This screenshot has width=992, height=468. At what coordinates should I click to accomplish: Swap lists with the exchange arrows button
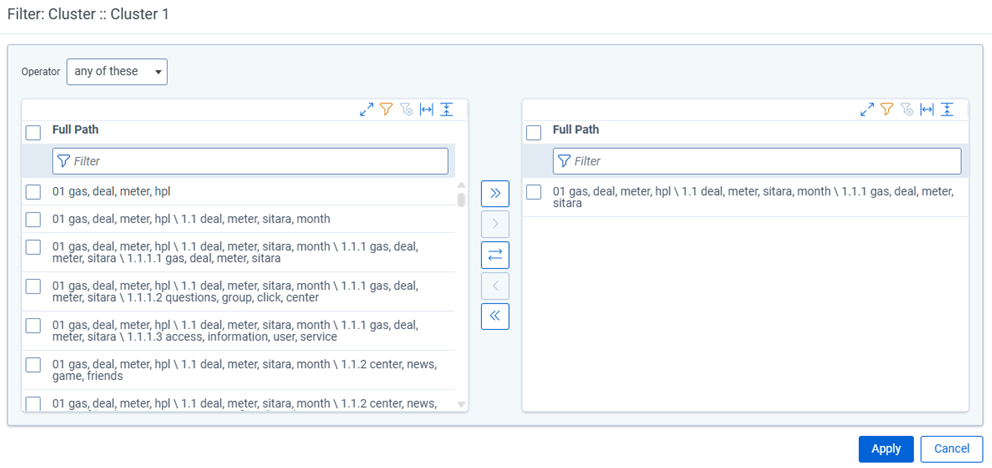(495, 255)
